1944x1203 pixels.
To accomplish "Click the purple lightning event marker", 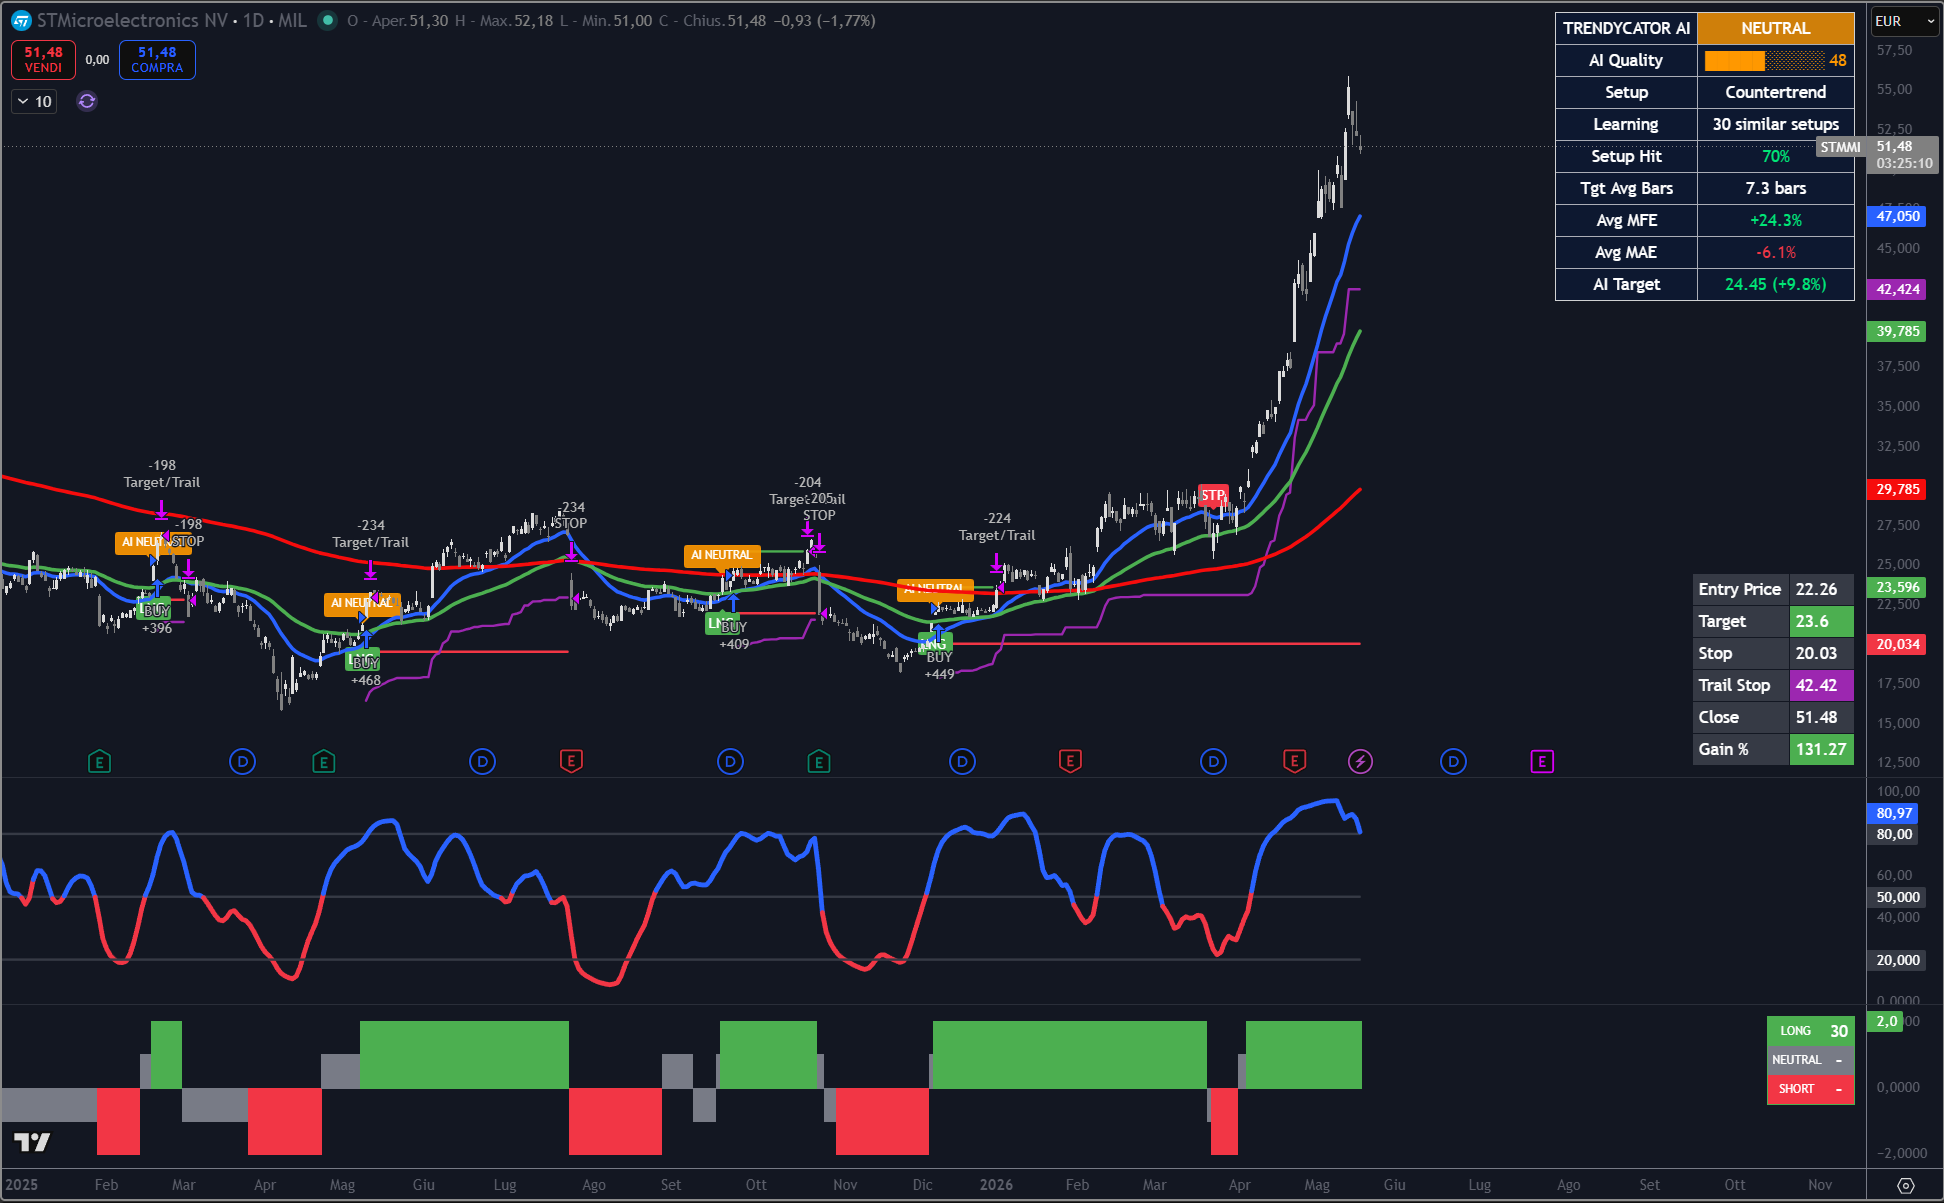I will click(1360, 762).
